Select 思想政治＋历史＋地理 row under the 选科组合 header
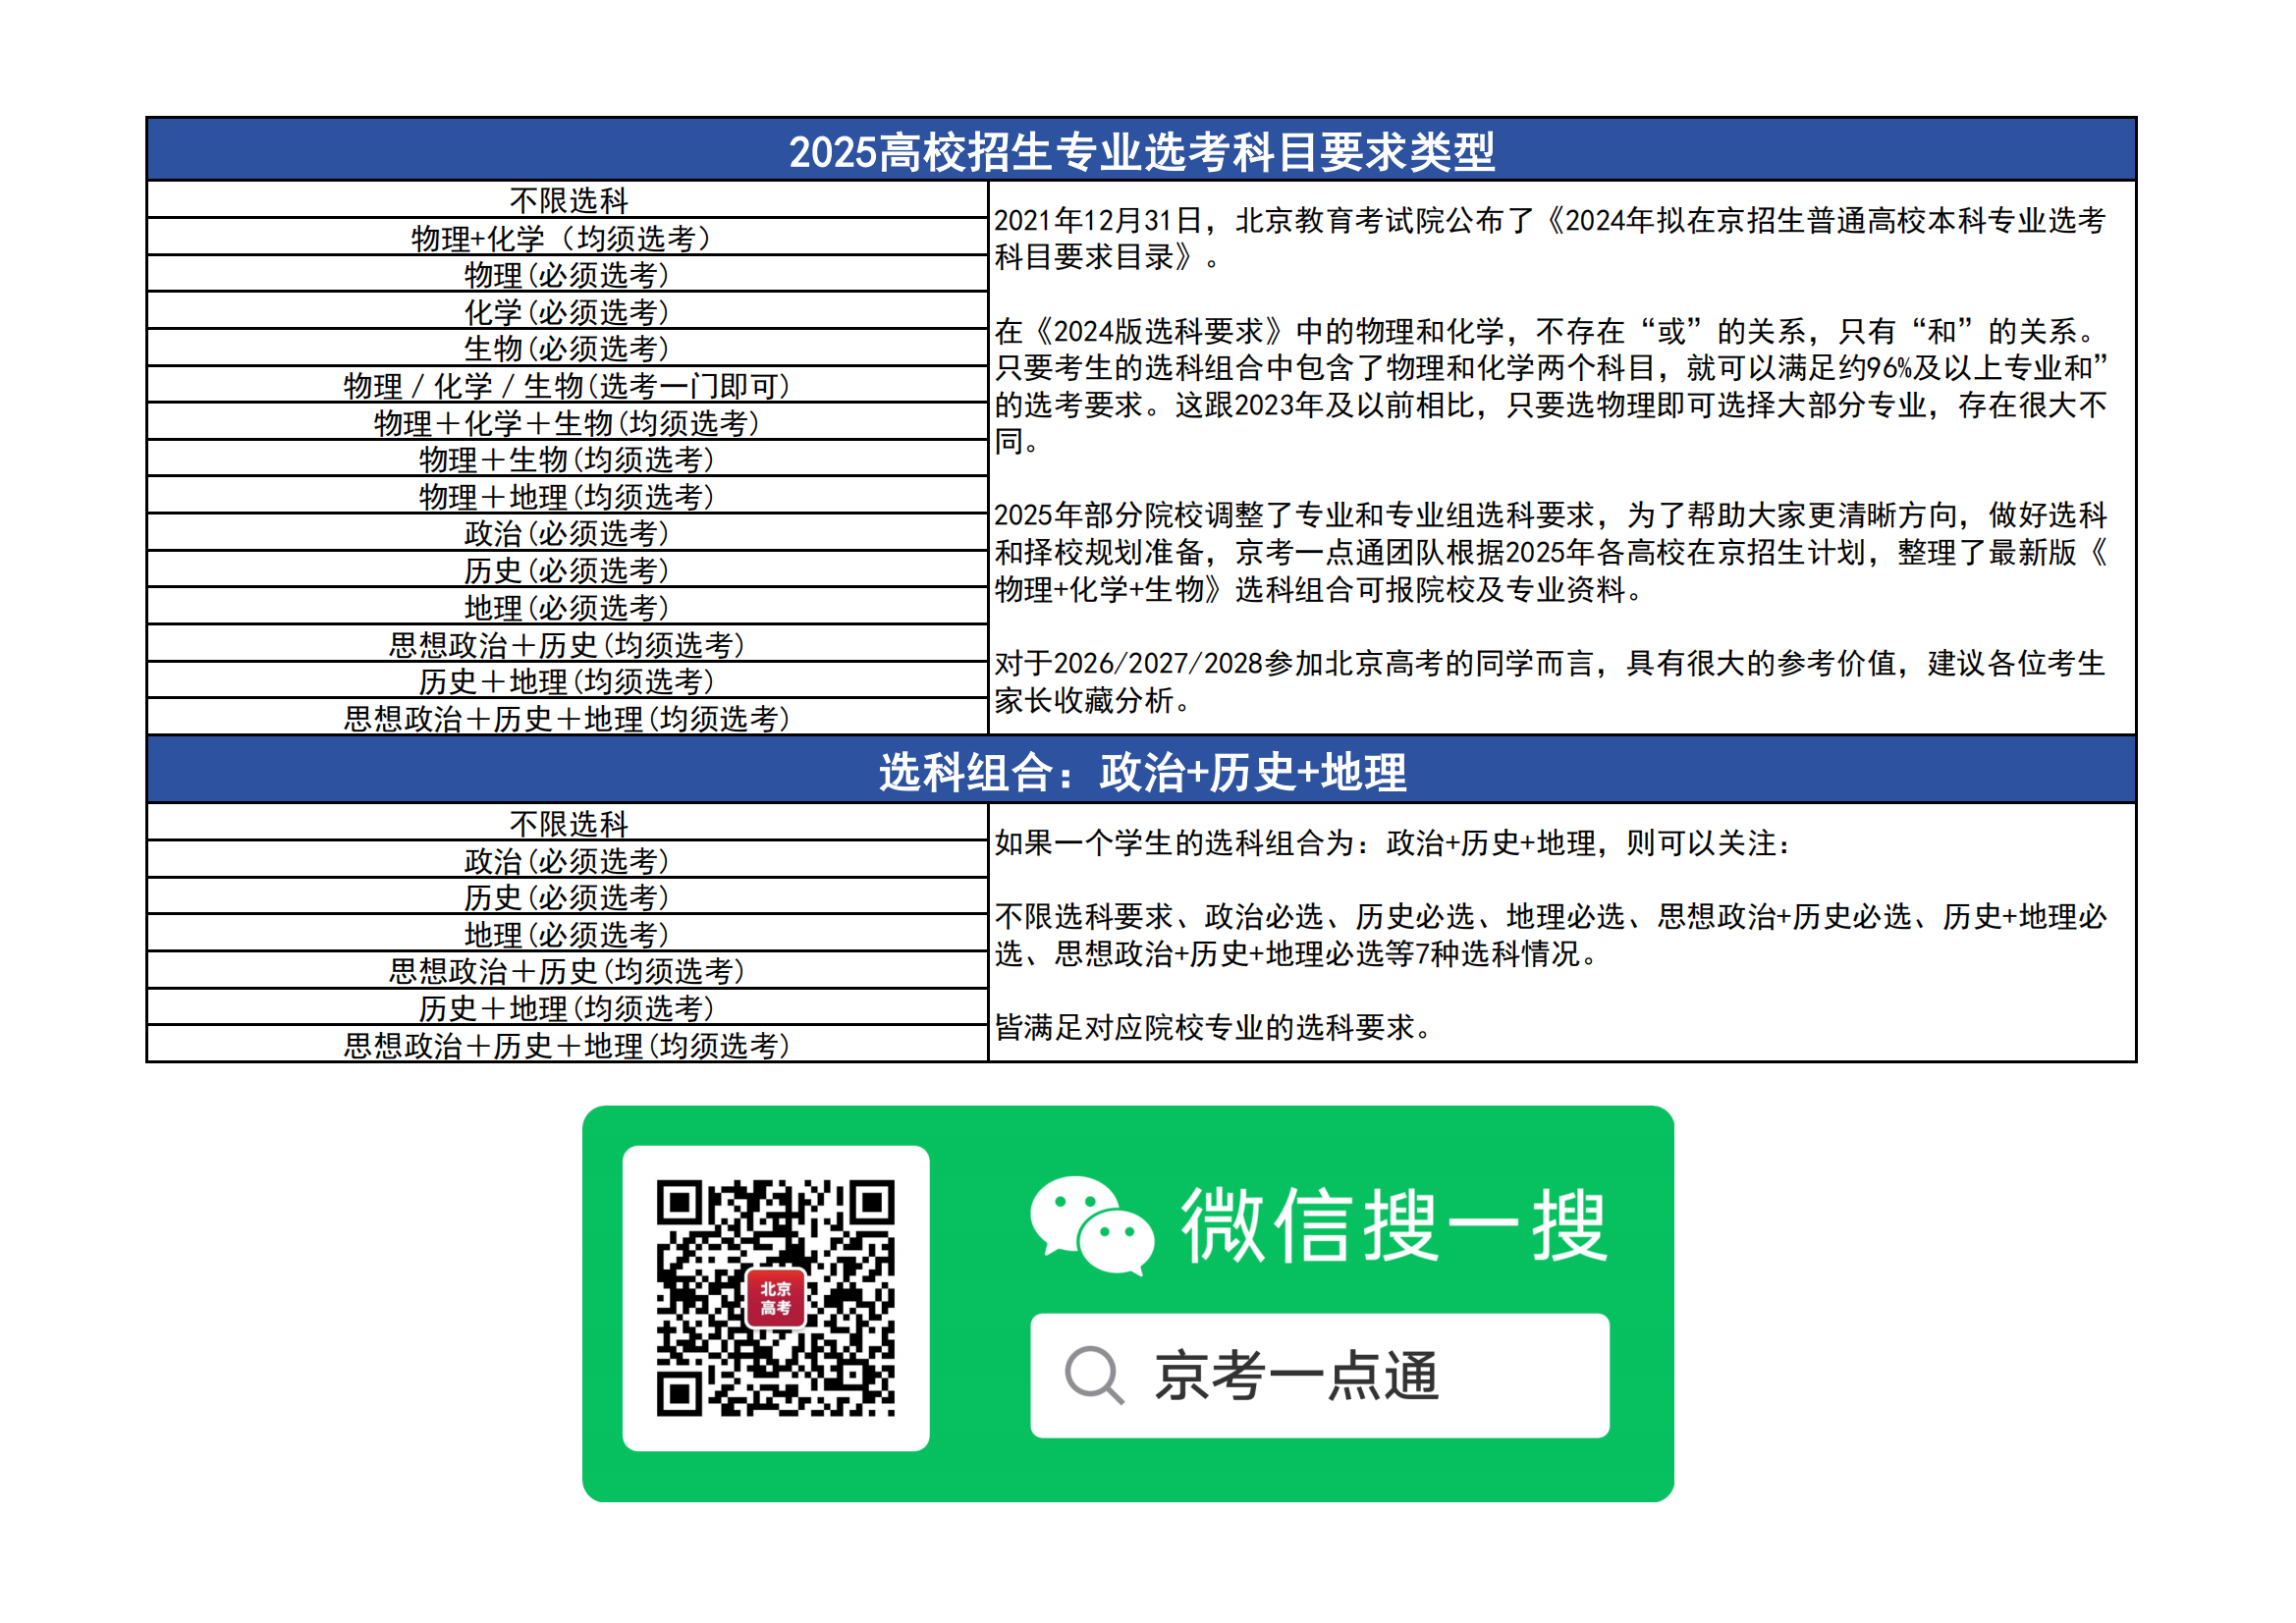 [567, 1045]
